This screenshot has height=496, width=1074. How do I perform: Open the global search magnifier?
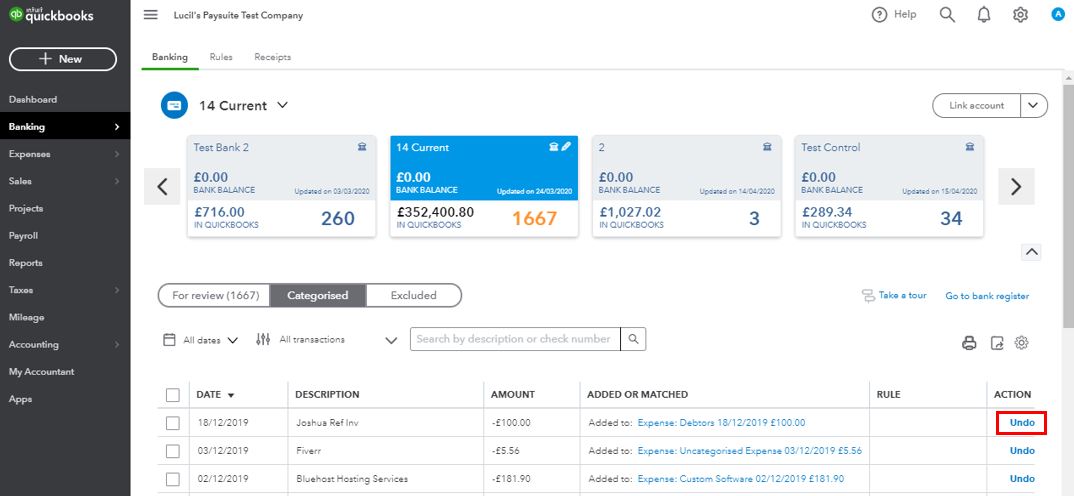tap(947, 14)
